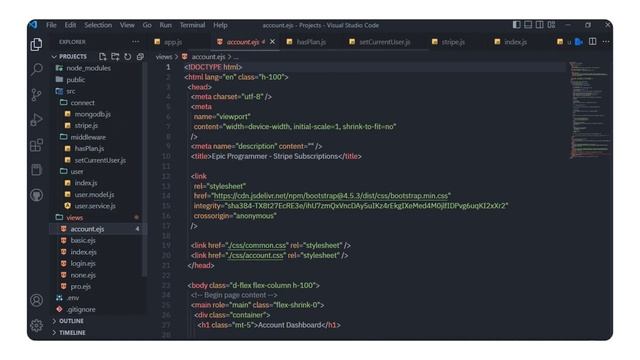
Task: Switch to the setCurrentUser.js tab
Action: [x=384, y=42]
